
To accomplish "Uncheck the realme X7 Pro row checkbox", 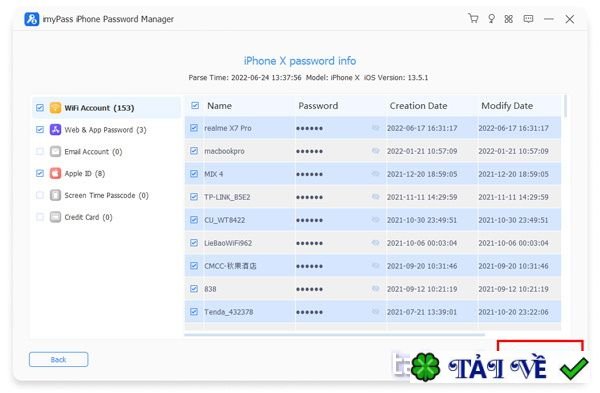I will coord(194,128).
